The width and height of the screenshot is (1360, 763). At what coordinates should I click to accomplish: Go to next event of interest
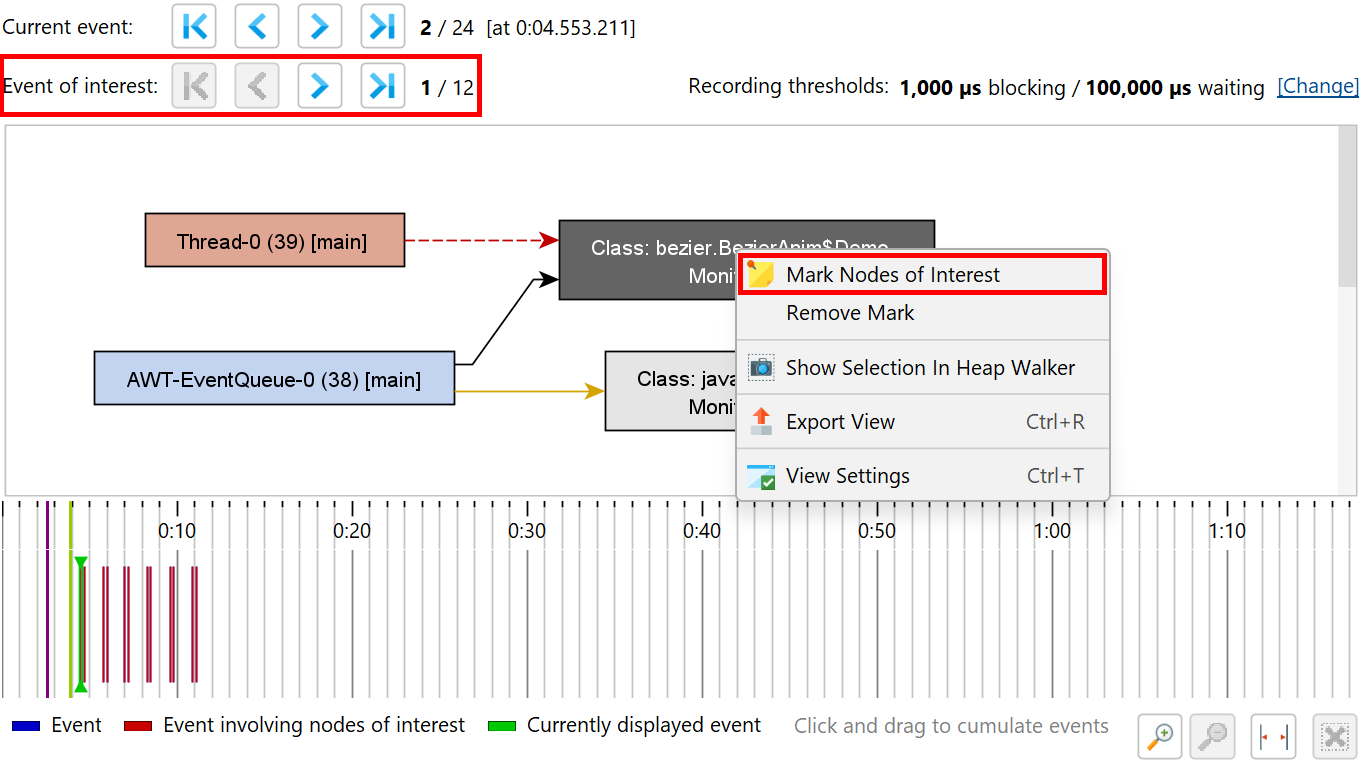coord(319,86)
